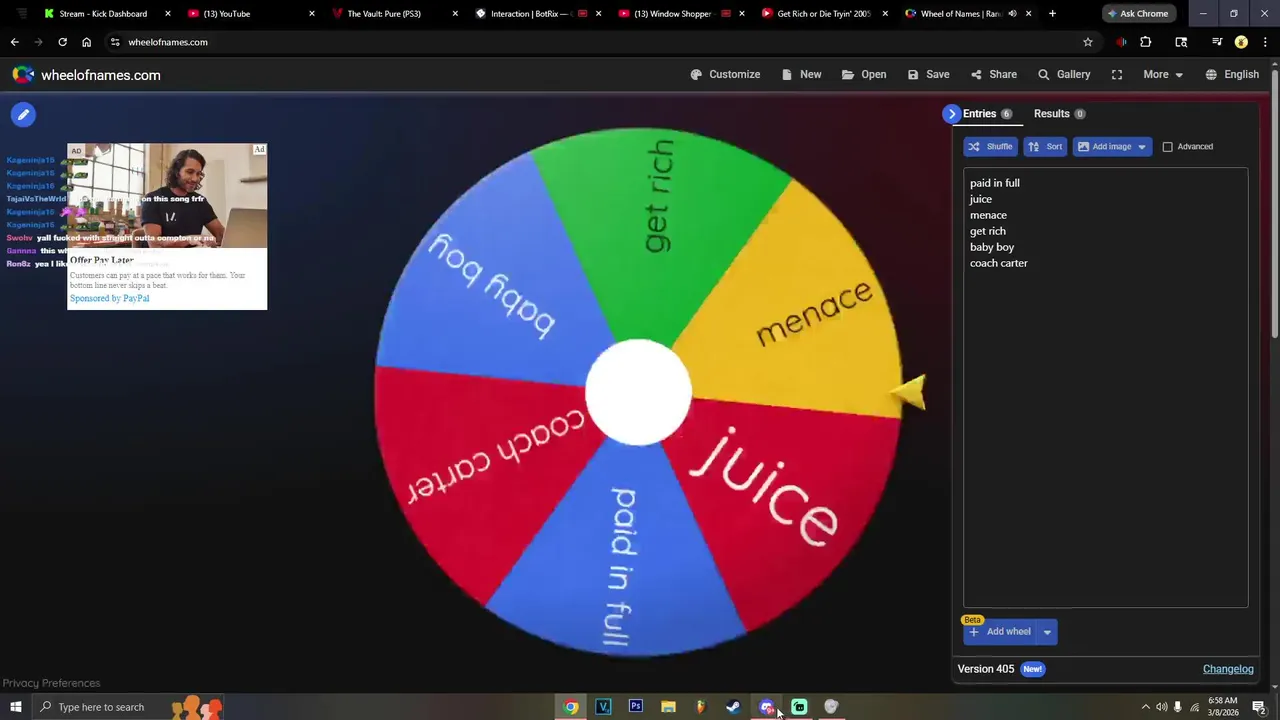The width and height of the screenshot is (1280, 720).
Task: Close the Wheel of Names tab
Action: coord(1028,14)
